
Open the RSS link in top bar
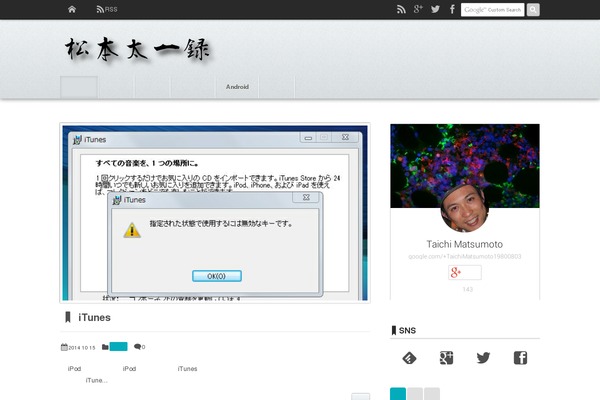point(107,10)
